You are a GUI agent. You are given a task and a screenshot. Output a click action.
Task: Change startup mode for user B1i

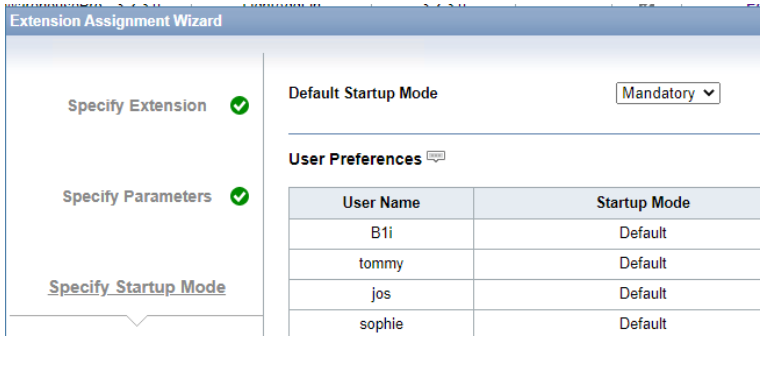[643, 233]
